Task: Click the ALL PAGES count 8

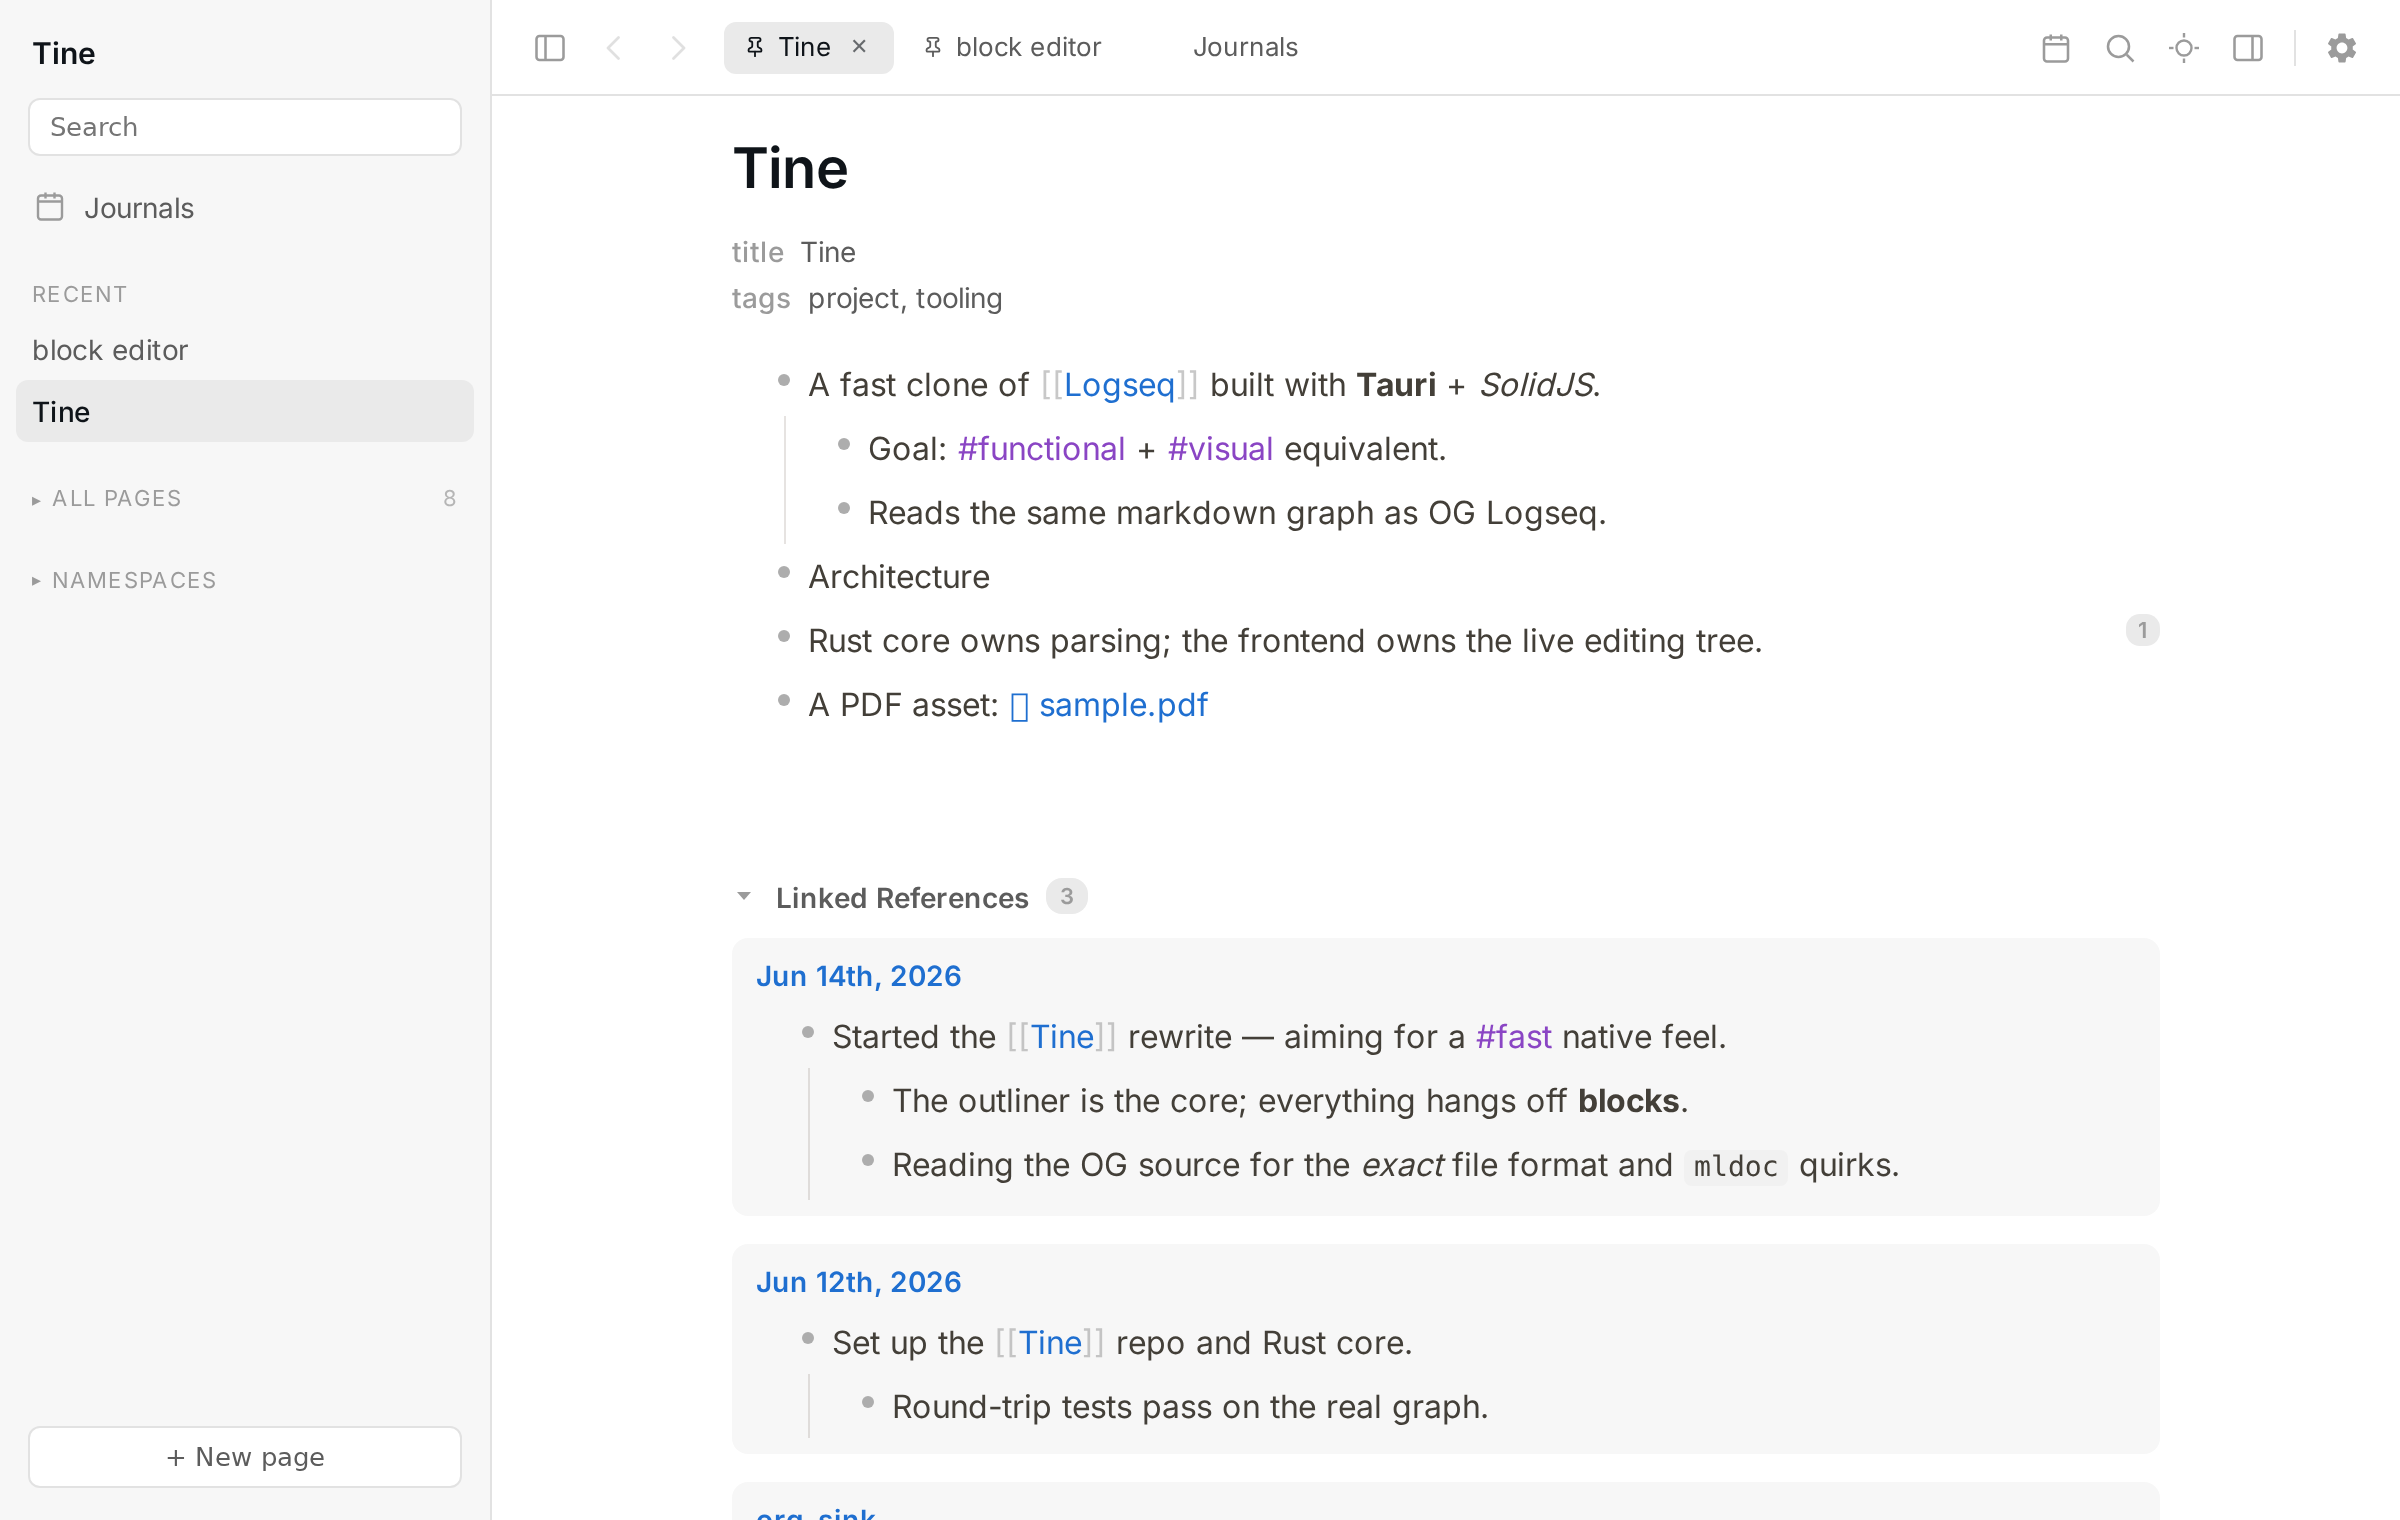Action: tap(450, 498)
